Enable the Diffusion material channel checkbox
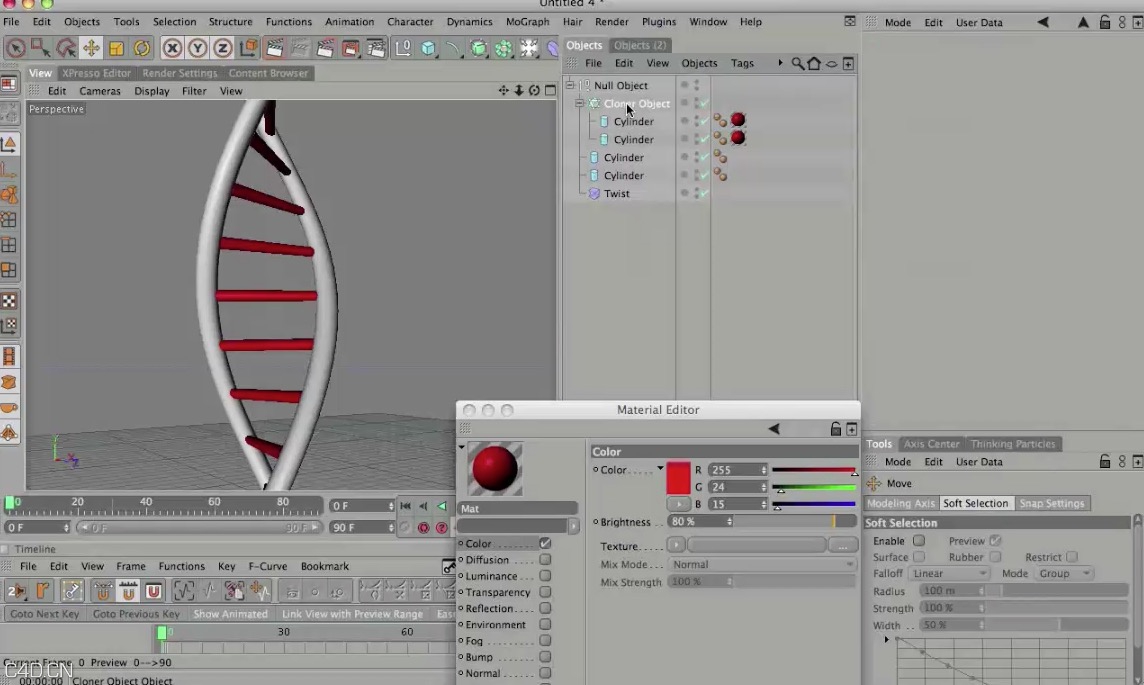This screenshot has width=1144, height=685. click(544, 560)
